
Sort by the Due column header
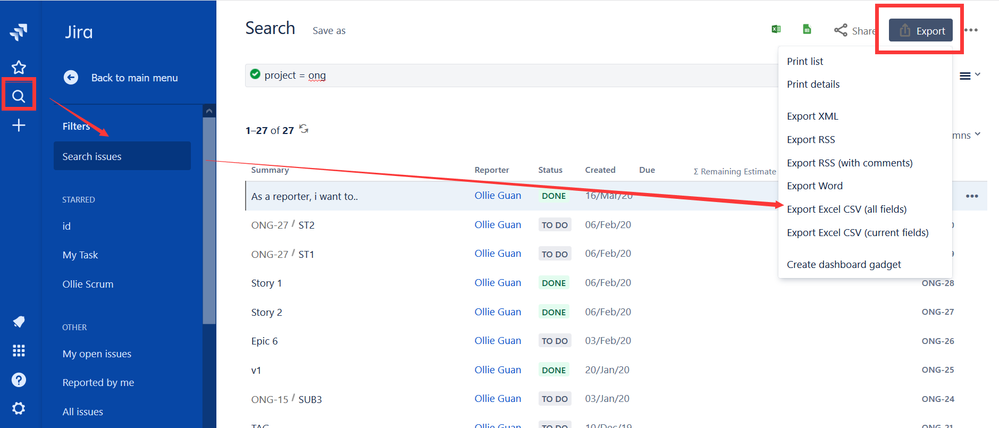pyautogui.click(x=647, y=170)
